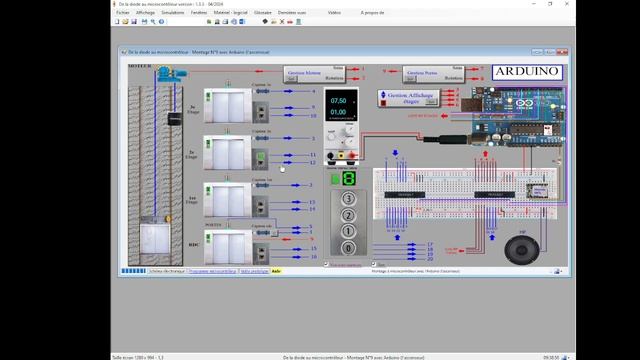The image size is (640, 360).
Task: Click the yellow Aide tab
Action: click(x=276, y=271)
